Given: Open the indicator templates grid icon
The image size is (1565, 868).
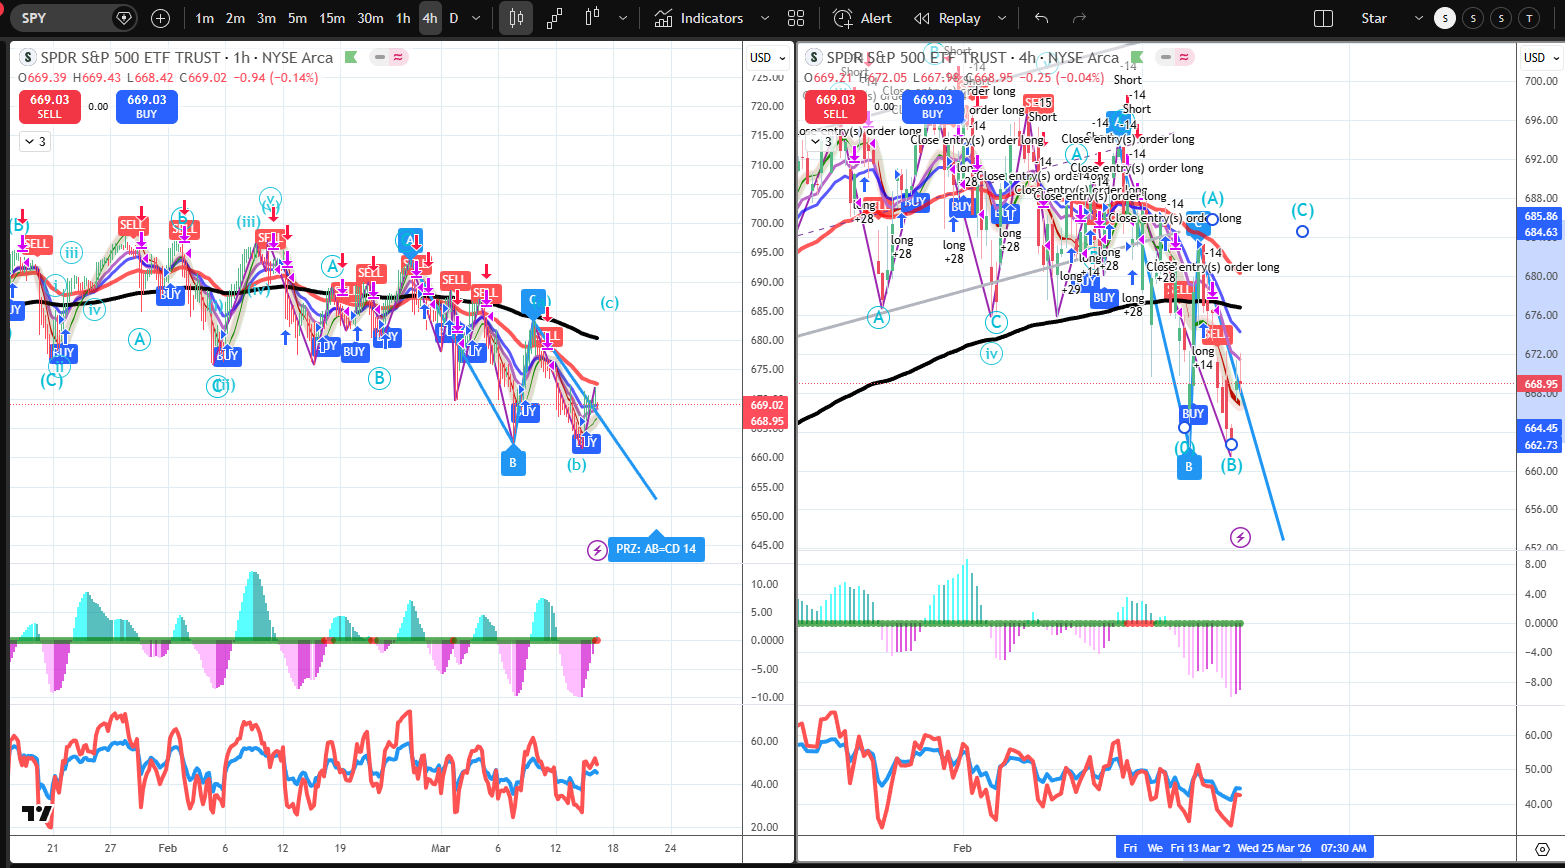Looking at the screenshot, I should point(796,18).
